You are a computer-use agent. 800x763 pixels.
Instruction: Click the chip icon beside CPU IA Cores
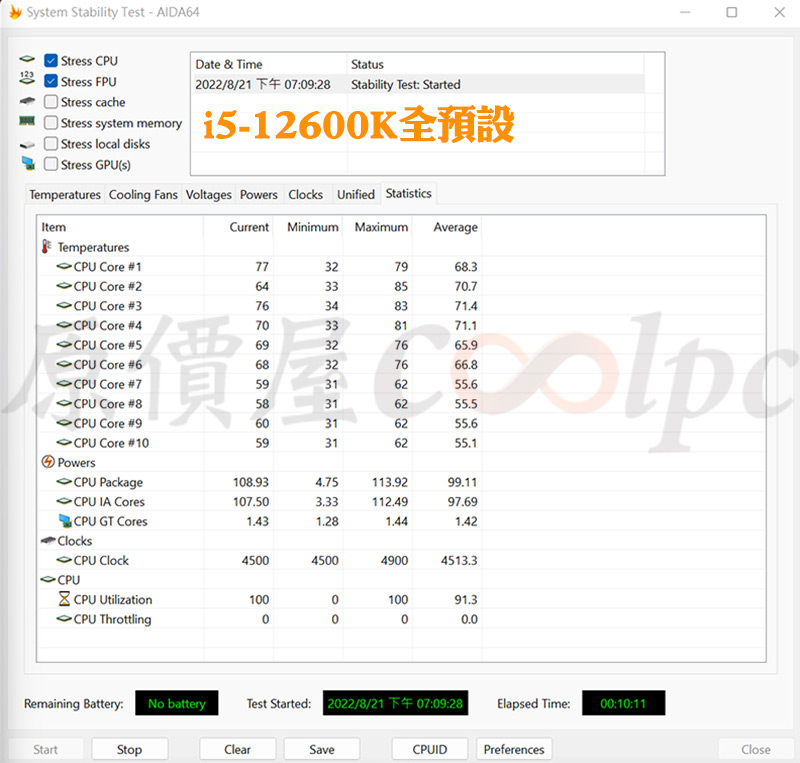click(x=64, y=501)
